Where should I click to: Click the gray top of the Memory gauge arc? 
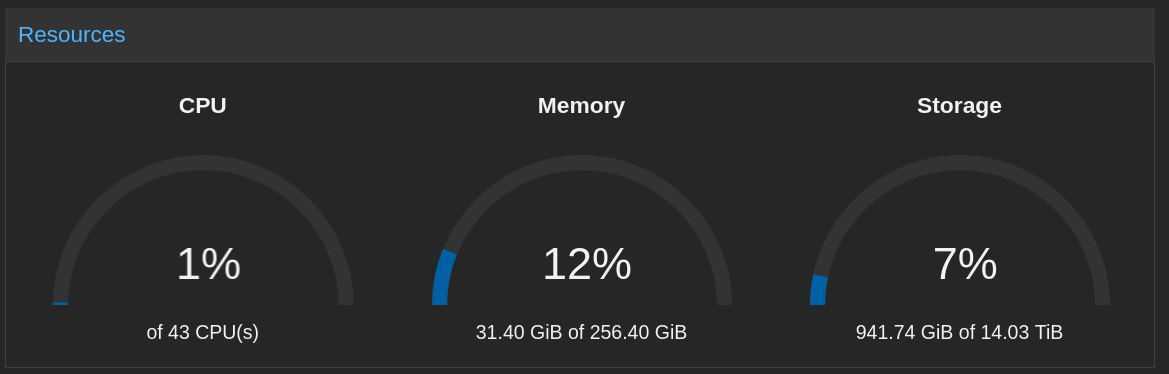coord(582,162)
